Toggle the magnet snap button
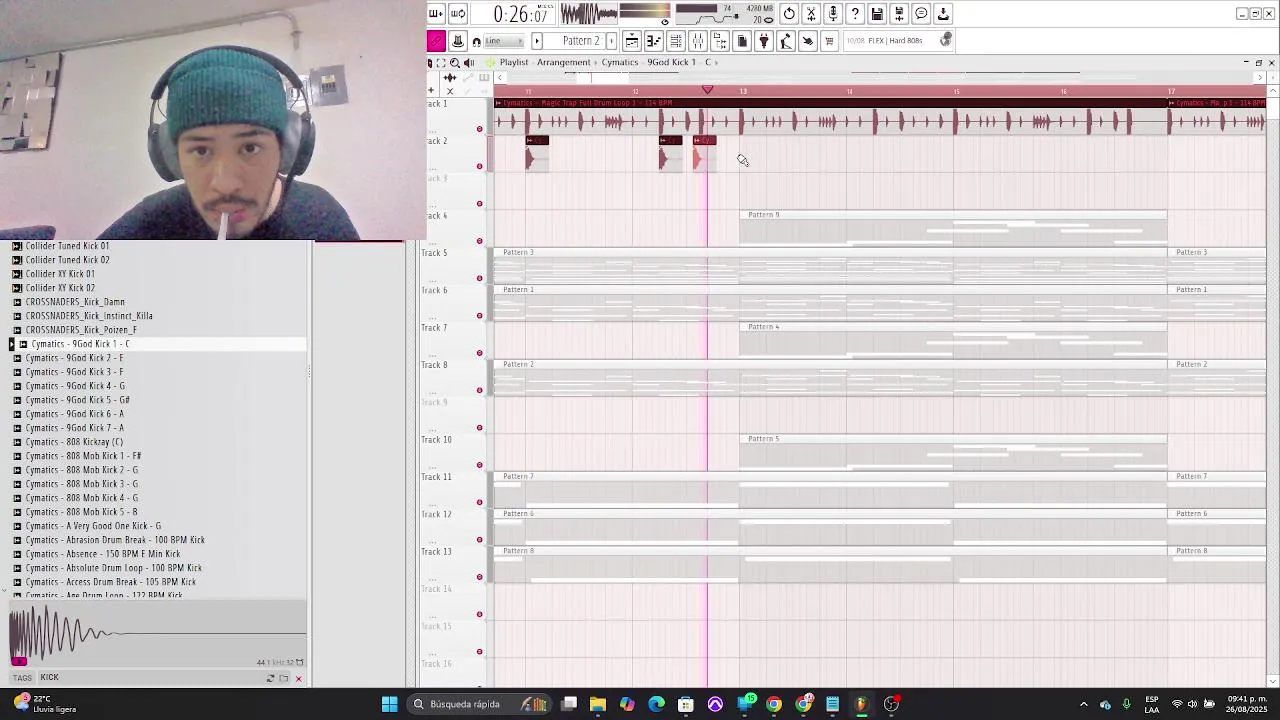This screenshot has width=1280, height=720. pos(476,41)
